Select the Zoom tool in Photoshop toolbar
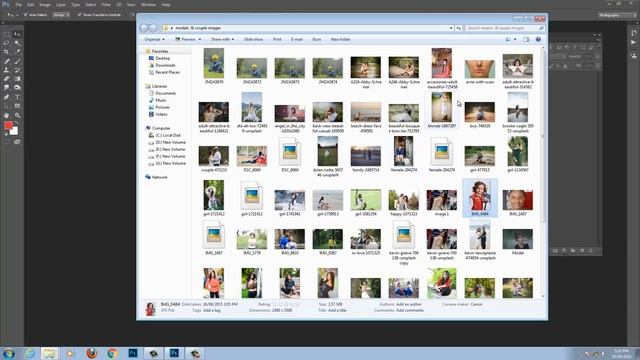640x360 pixels. coord(17,116)
